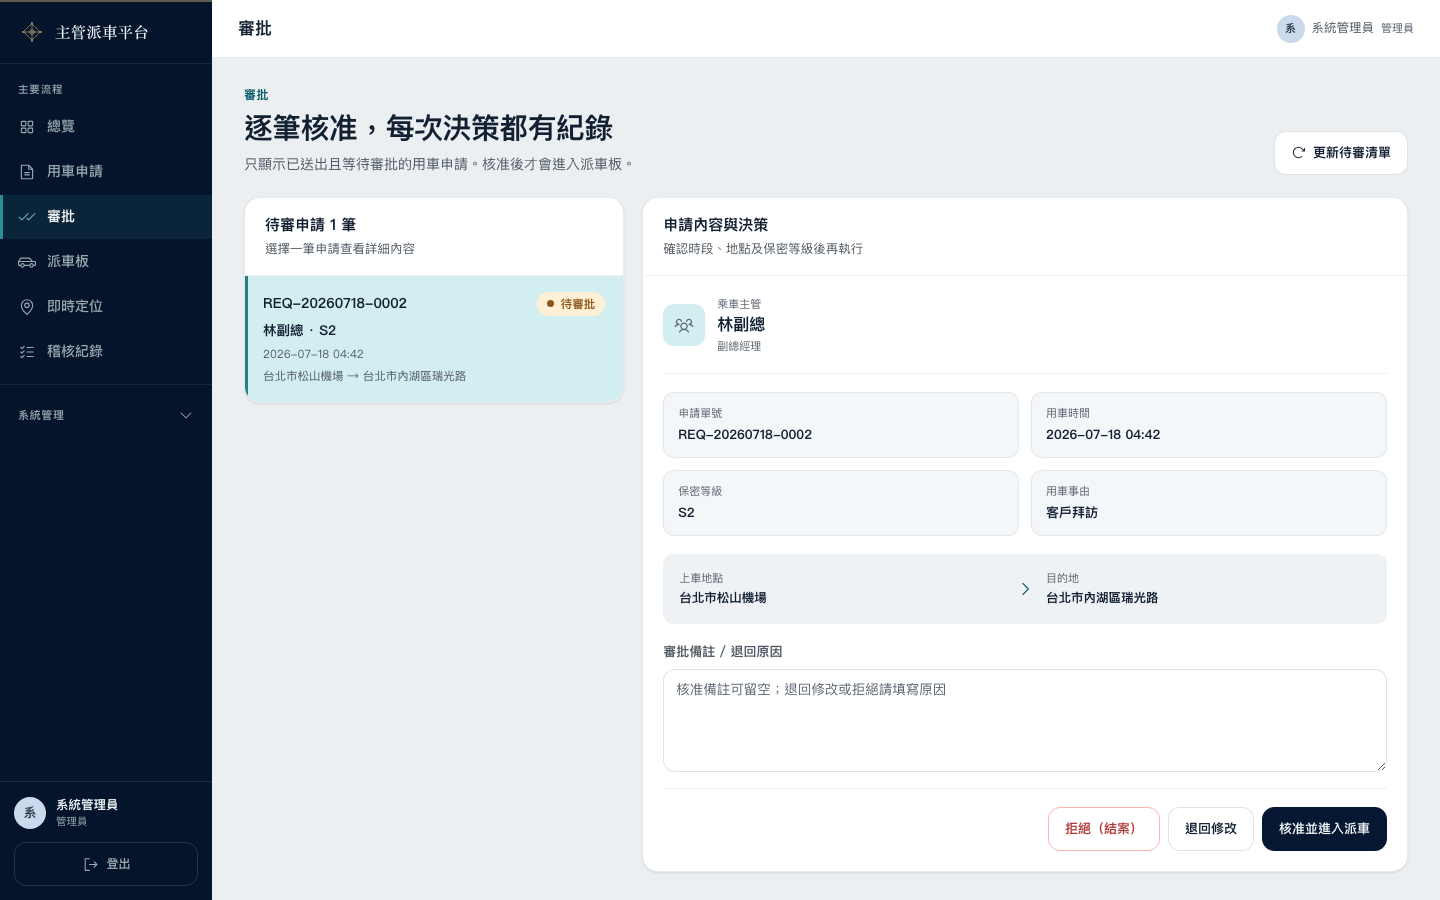
Task: Click the platform logo star icon
Action: 32,32
